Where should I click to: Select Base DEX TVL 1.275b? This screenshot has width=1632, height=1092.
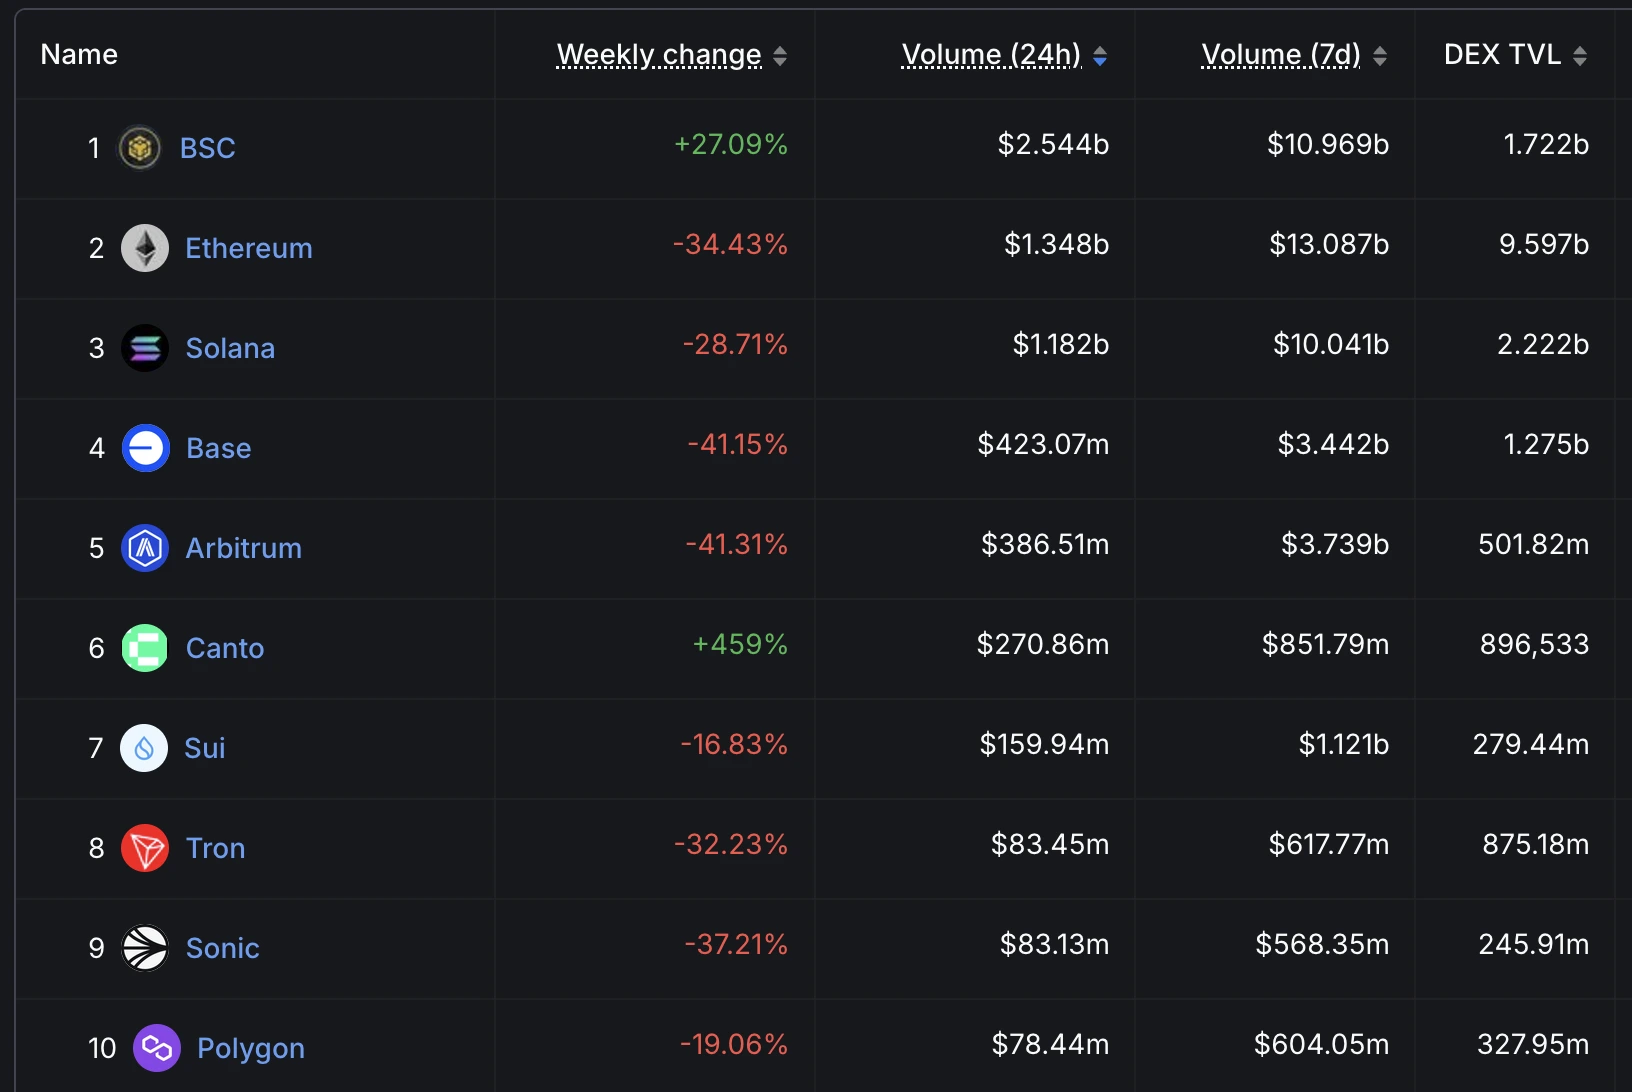[1546, 444]
